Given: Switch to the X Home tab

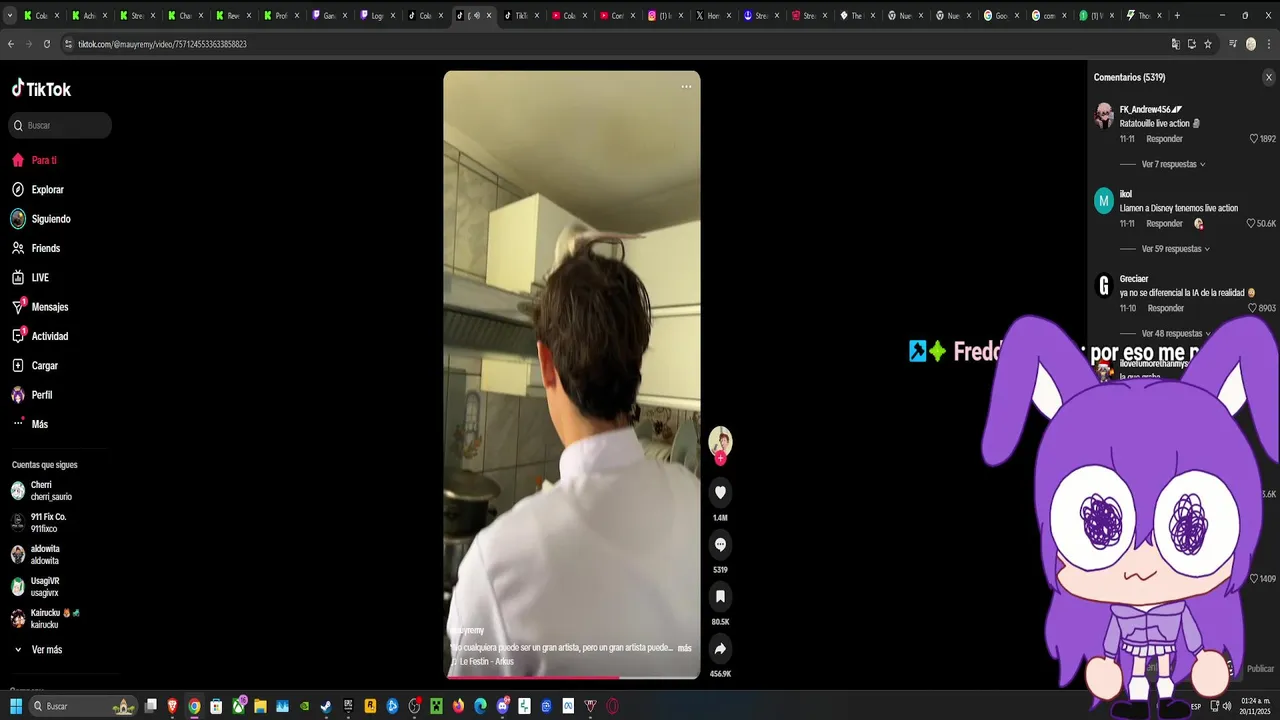Looking at the screenshot, I should coord(716,15).
